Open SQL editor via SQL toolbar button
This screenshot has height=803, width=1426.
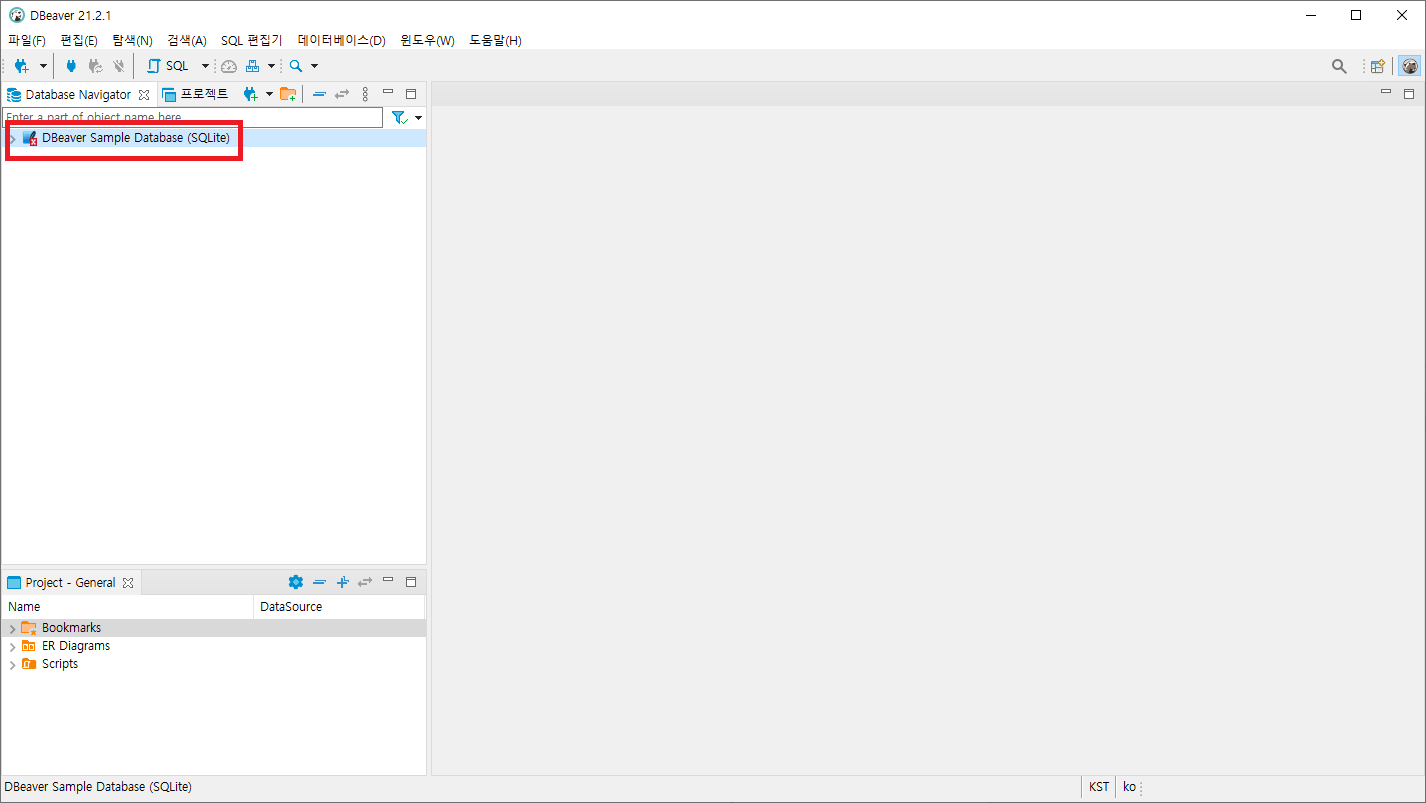(168, 66)
